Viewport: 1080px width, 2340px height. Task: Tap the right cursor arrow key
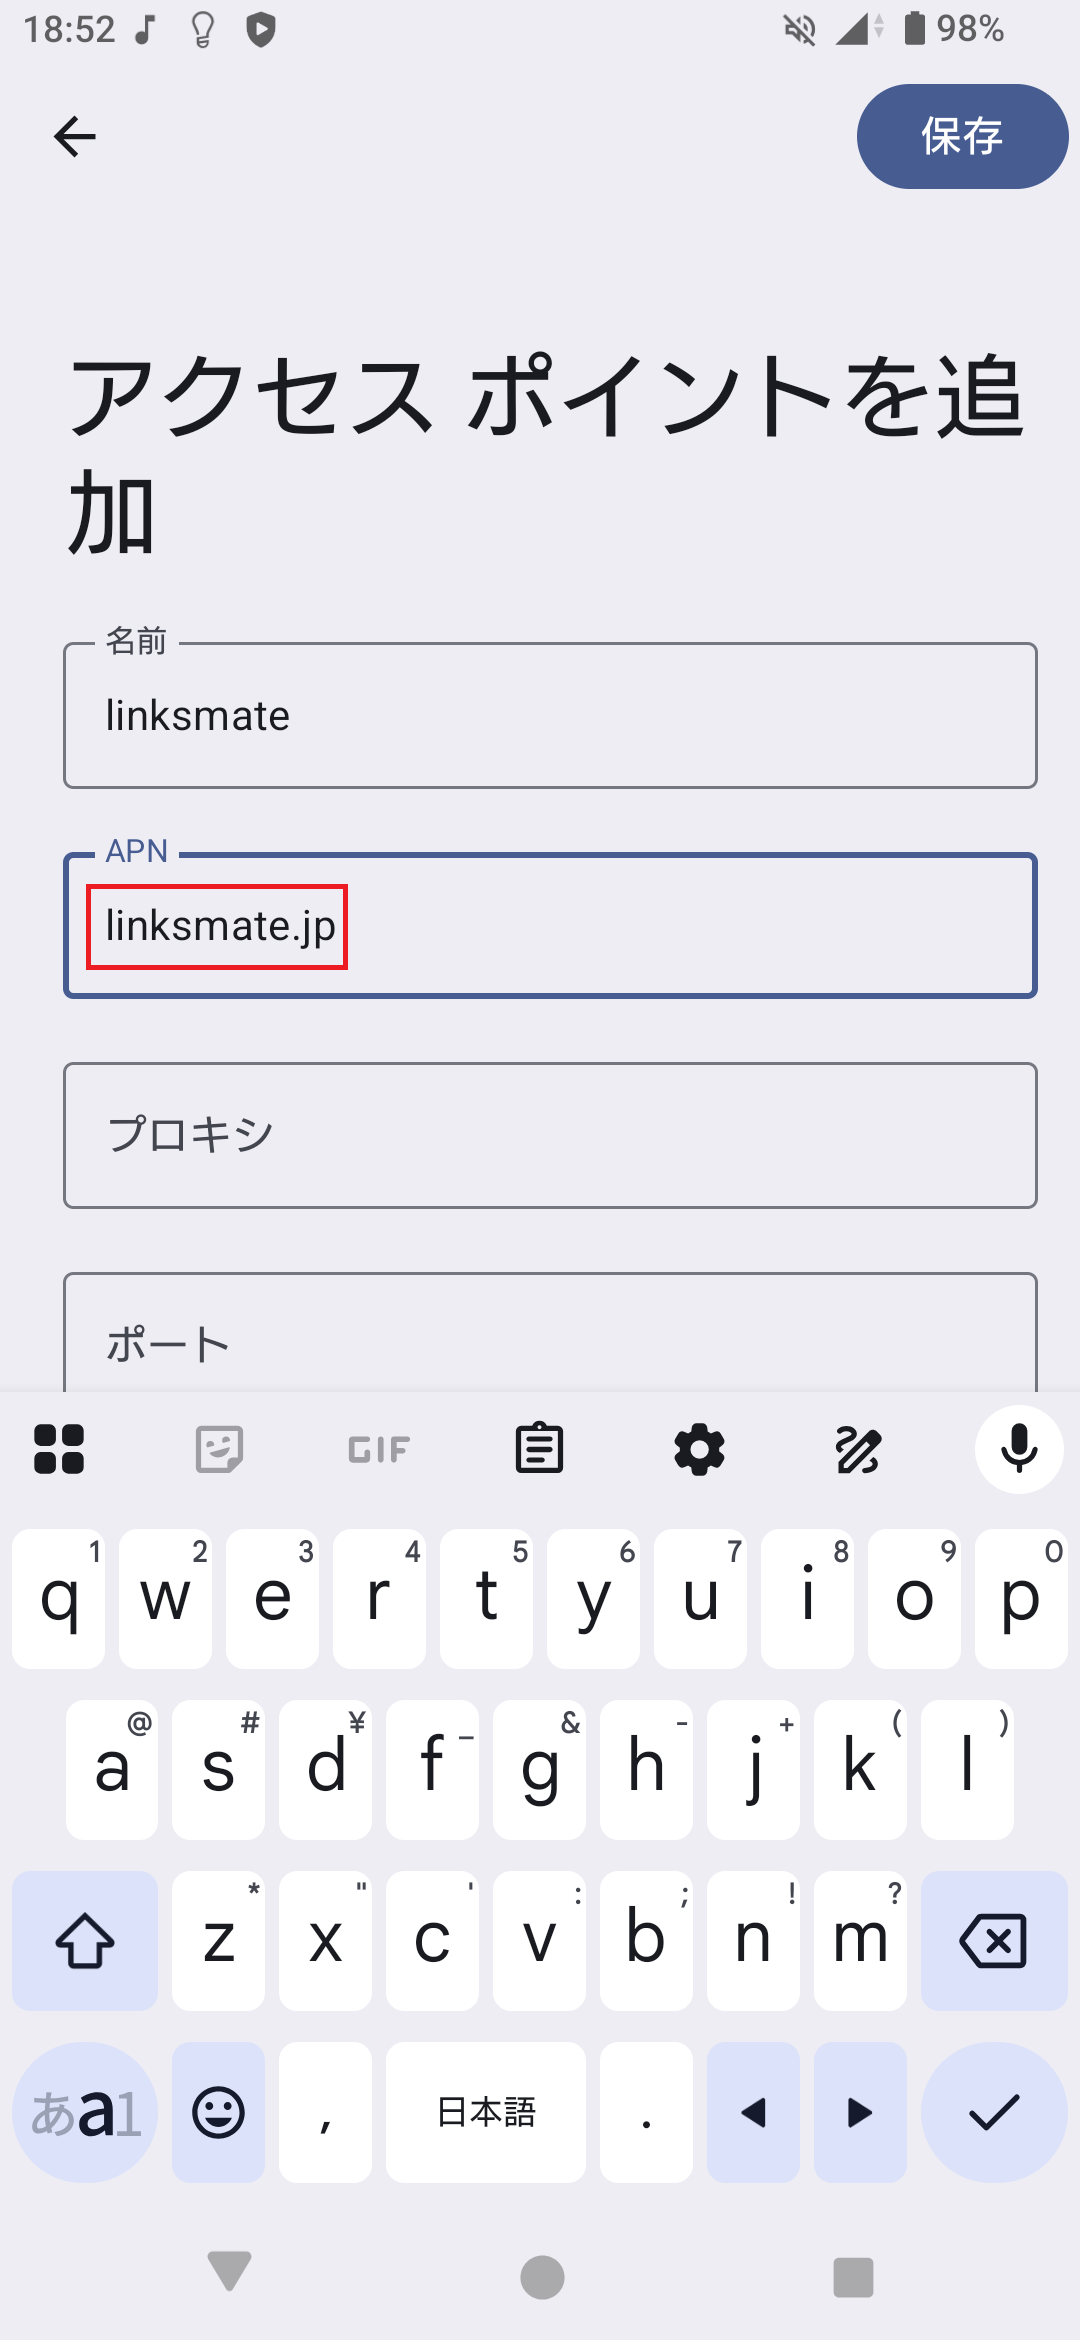click(860, 2113)
